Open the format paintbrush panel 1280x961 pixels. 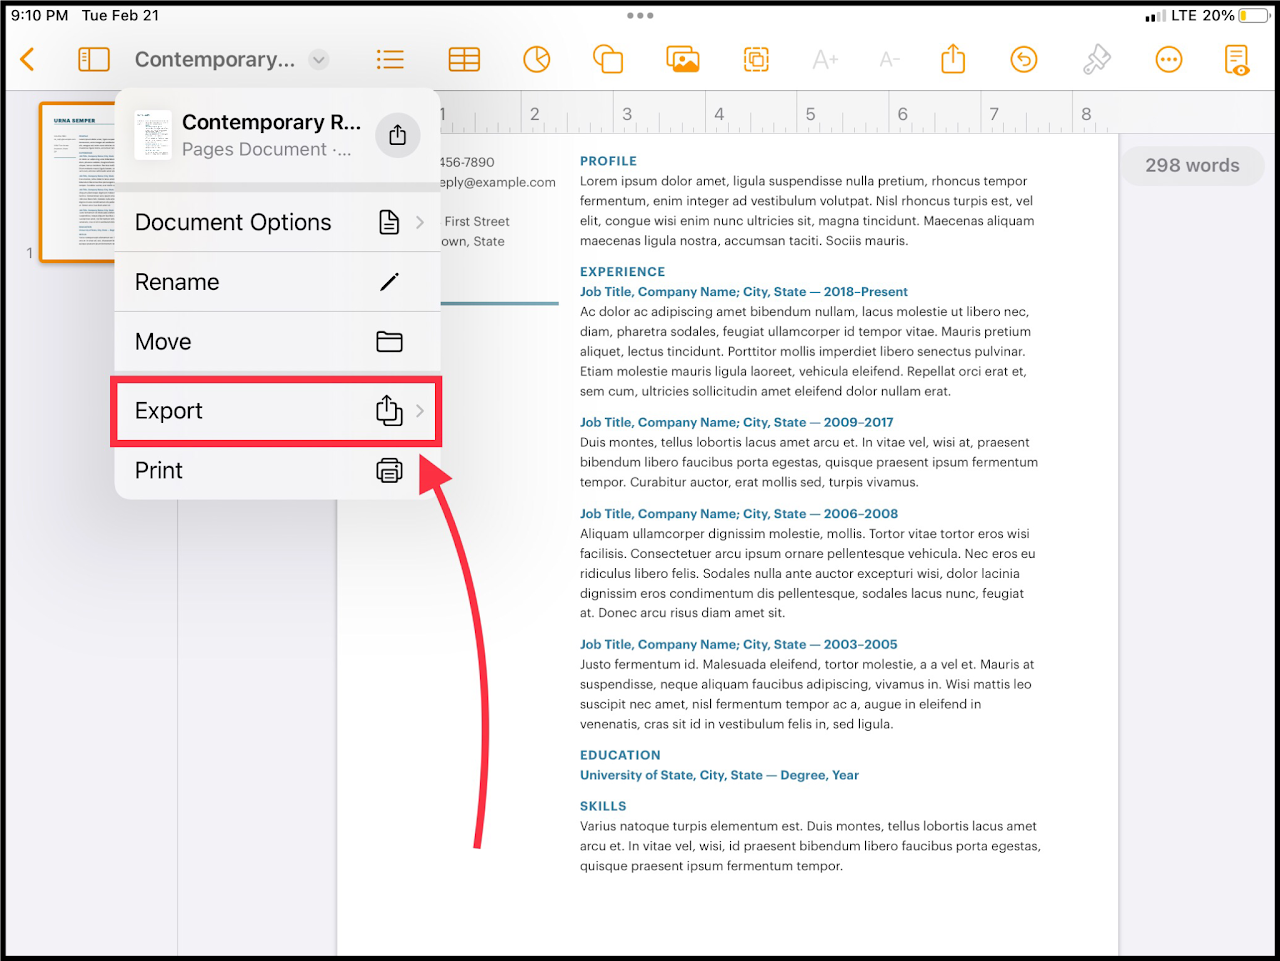(1097, 60)
